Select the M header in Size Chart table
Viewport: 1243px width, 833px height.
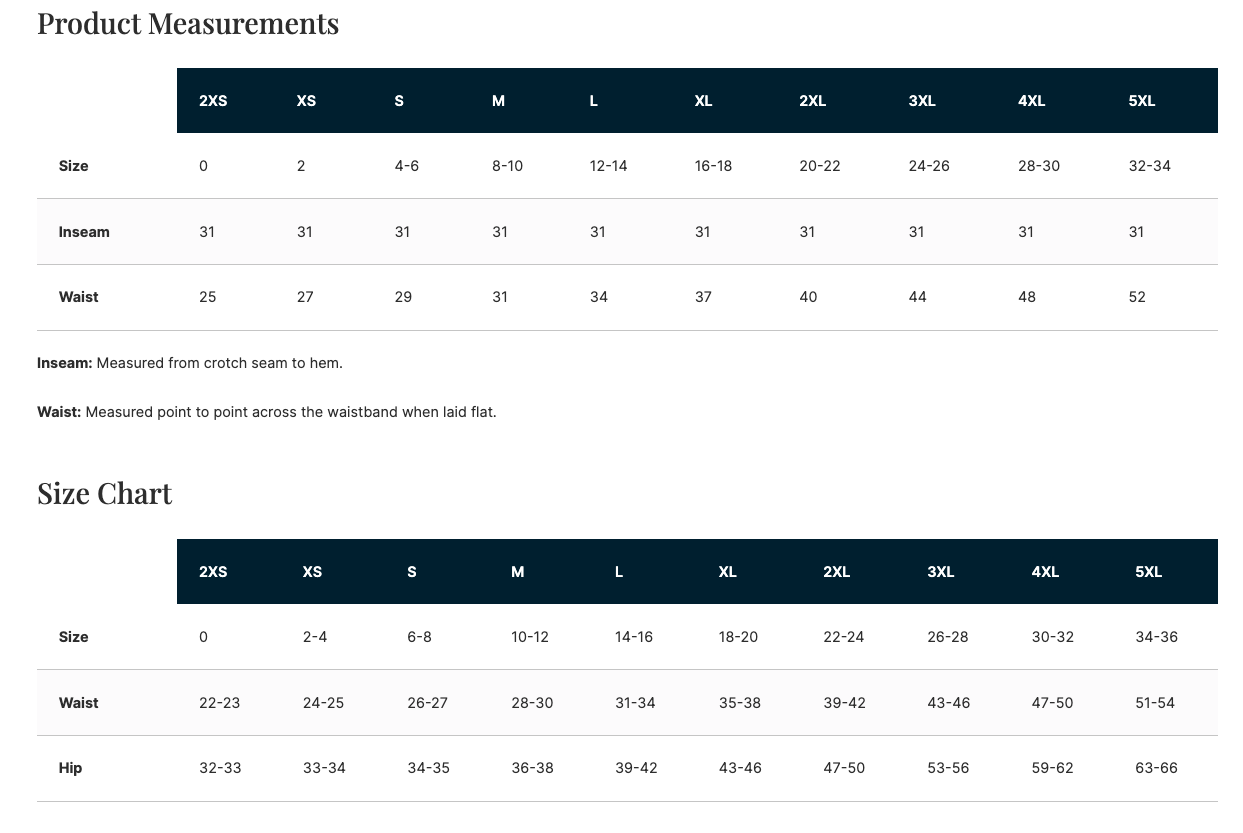pyautogui.click(x=517, y=572)
